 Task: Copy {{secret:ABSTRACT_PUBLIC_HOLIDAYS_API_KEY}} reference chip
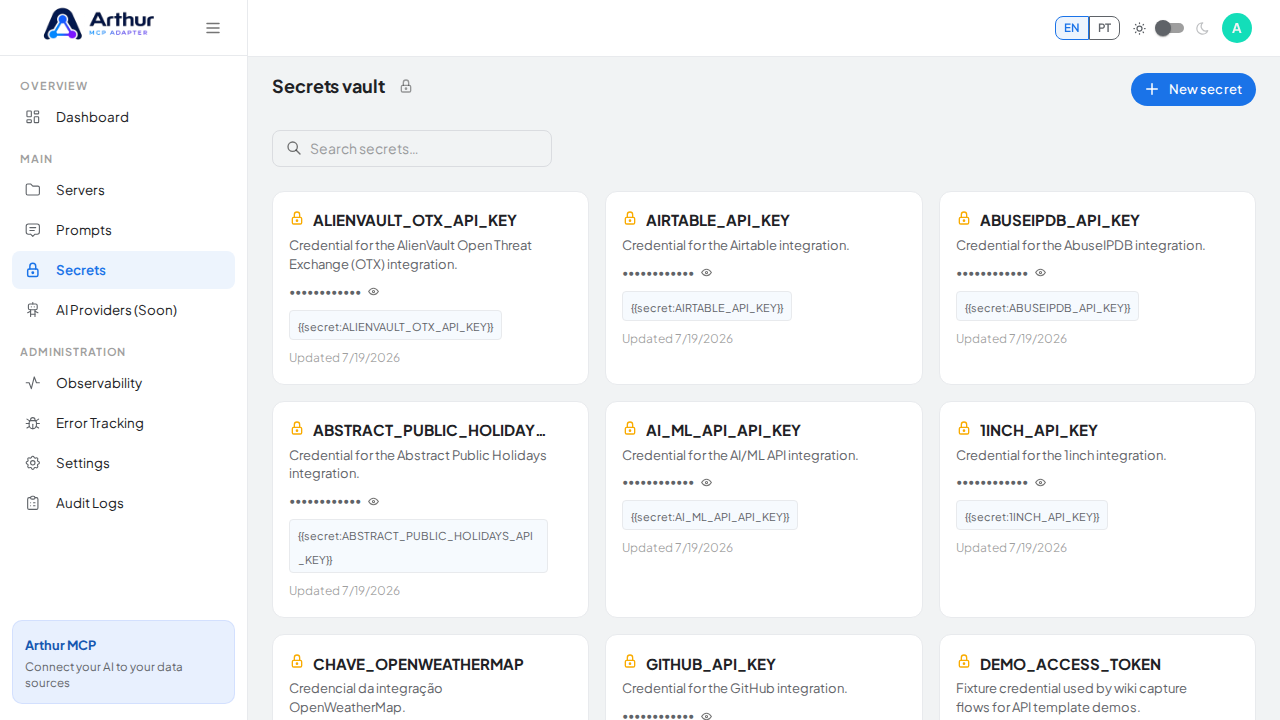pyautogui.click(x=418, y=546)
